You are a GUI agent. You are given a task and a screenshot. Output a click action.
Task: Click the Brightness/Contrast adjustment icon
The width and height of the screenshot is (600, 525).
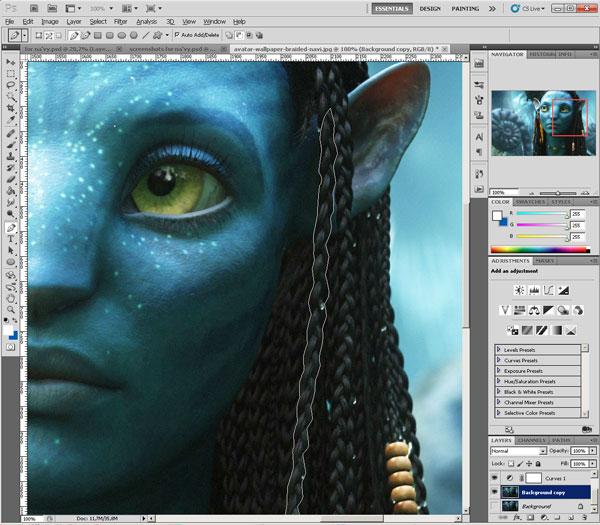[x=520, y=290]
